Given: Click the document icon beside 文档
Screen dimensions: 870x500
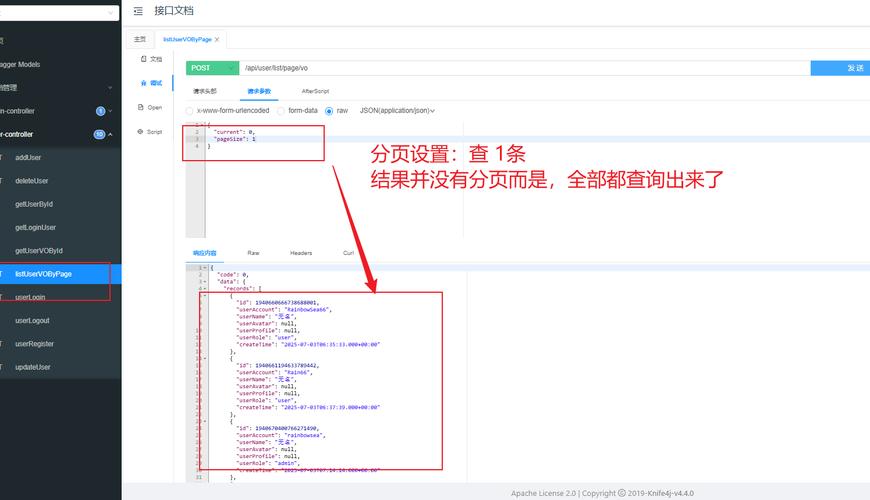Looking at the screenshot, I should coord(144,59).
